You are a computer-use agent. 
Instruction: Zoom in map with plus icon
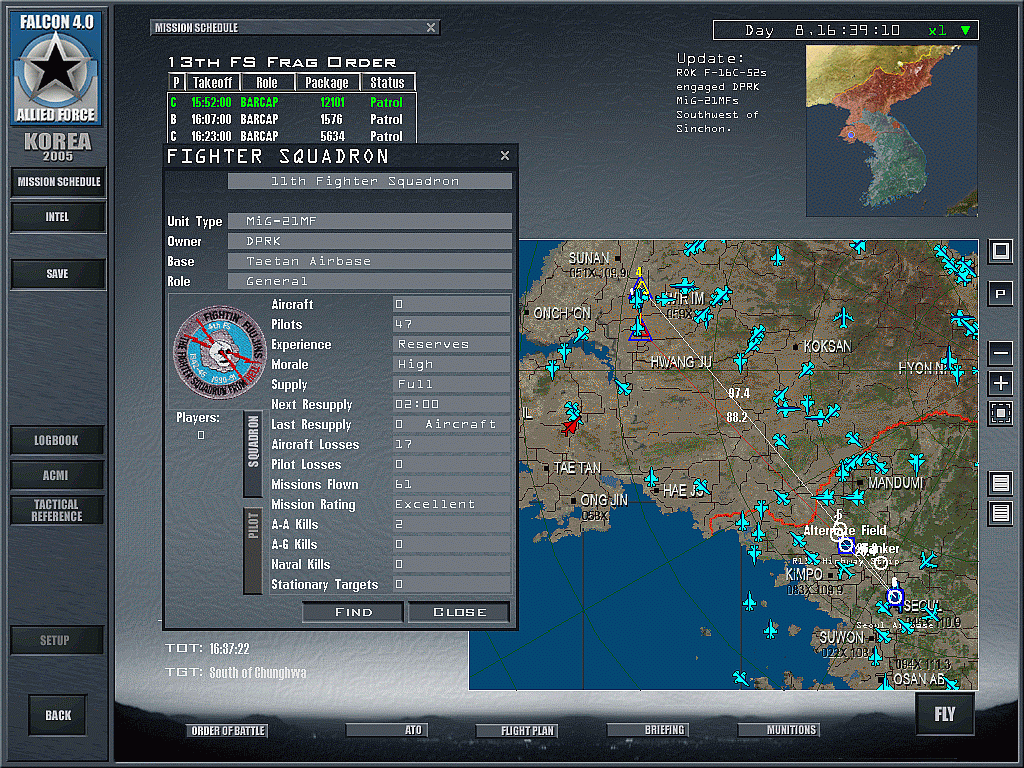[1000, 383]
